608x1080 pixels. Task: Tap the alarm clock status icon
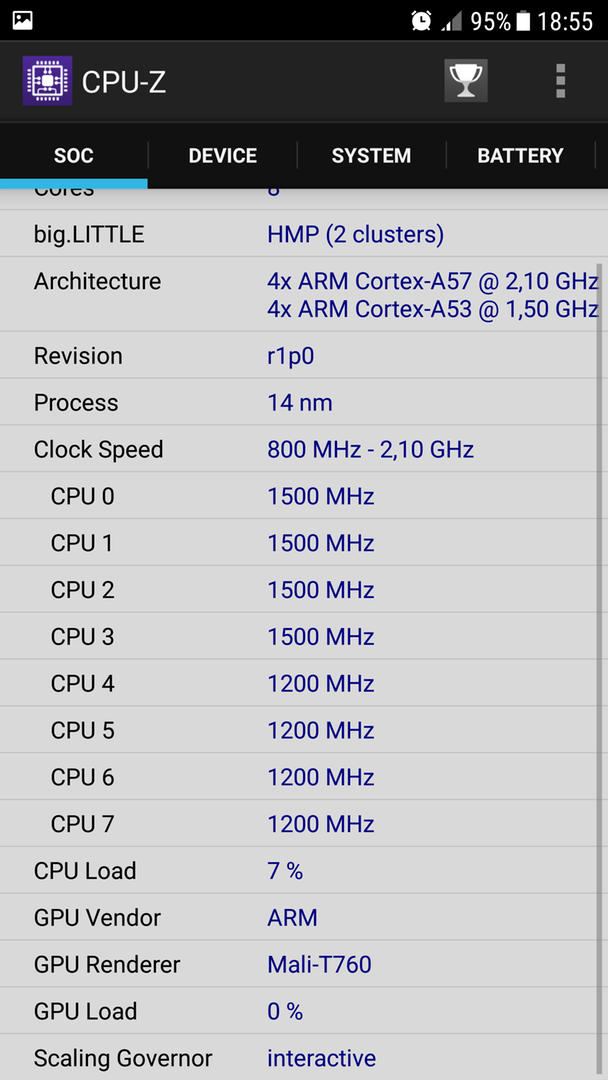421,21
